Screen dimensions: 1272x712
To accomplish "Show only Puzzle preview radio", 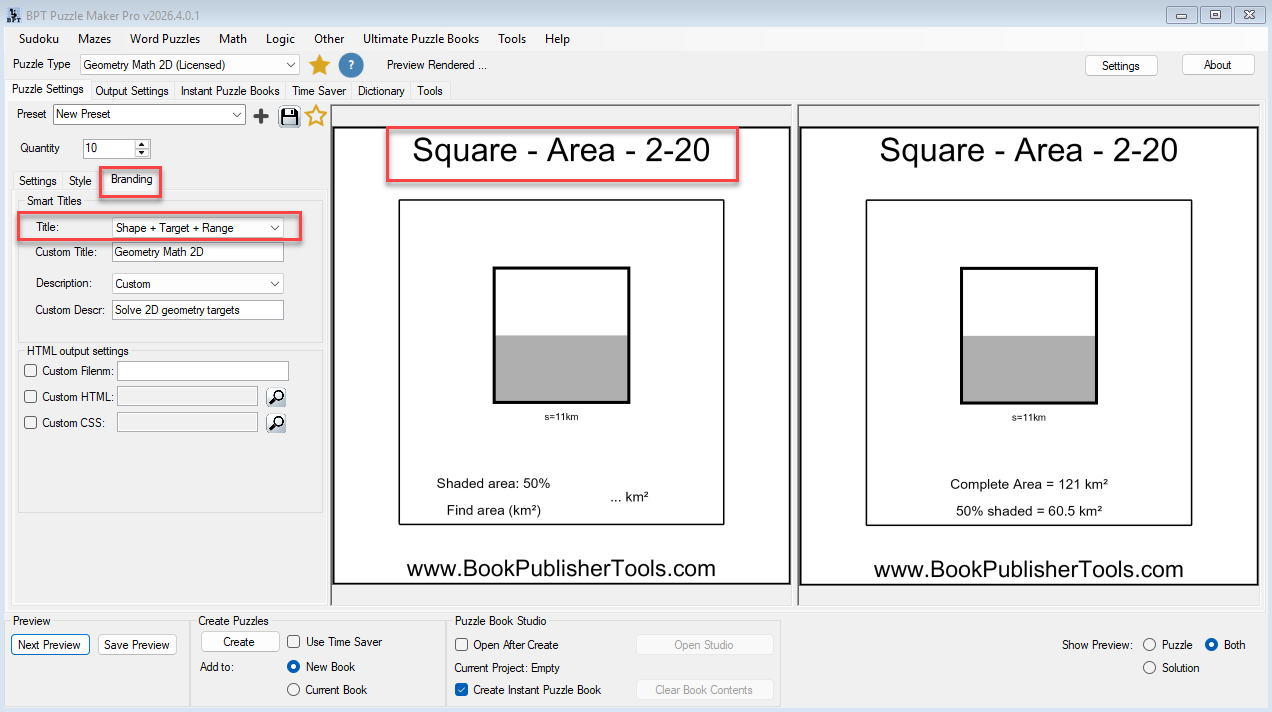I will [x=1149, y=645].
